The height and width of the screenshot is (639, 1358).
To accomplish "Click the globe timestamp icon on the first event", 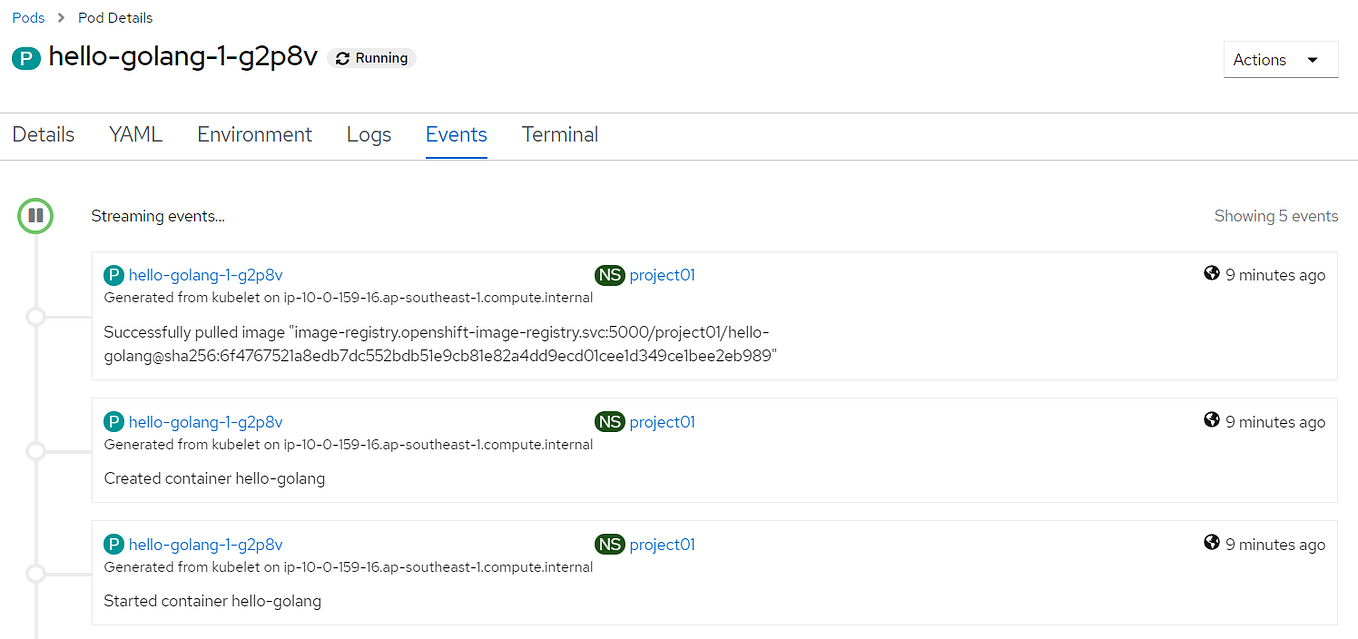I will 1211,274.
